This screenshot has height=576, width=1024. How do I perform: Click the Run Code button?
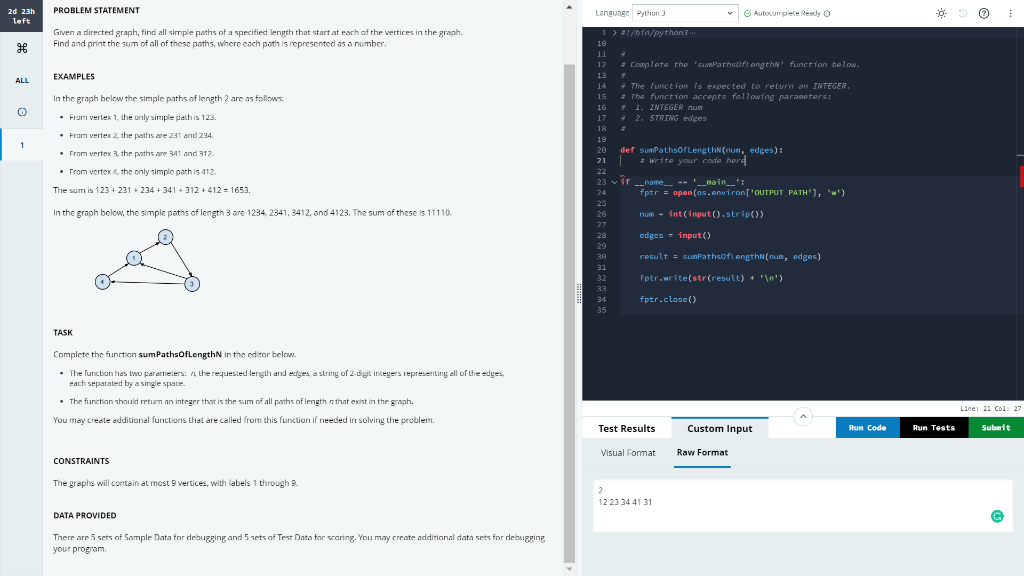coord(866,427)
